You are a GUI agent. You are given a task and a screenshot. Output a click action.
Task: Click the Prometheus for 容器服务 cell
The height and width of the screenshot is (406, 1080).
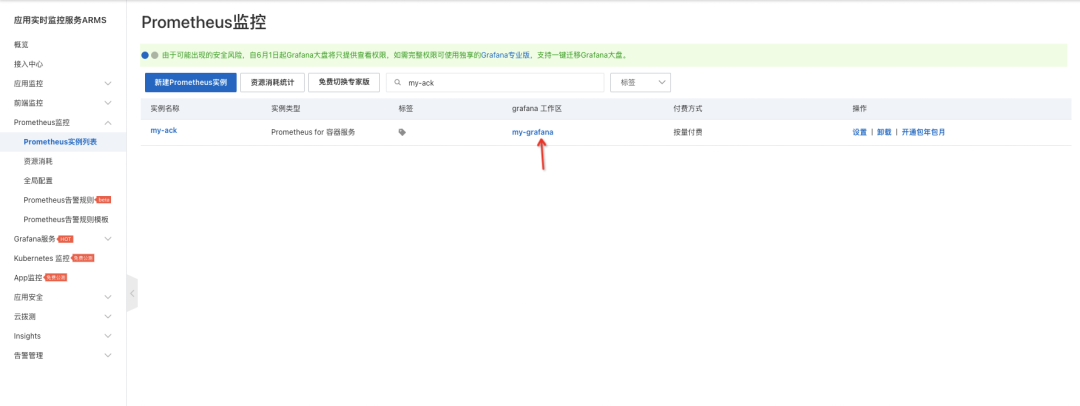313,132
